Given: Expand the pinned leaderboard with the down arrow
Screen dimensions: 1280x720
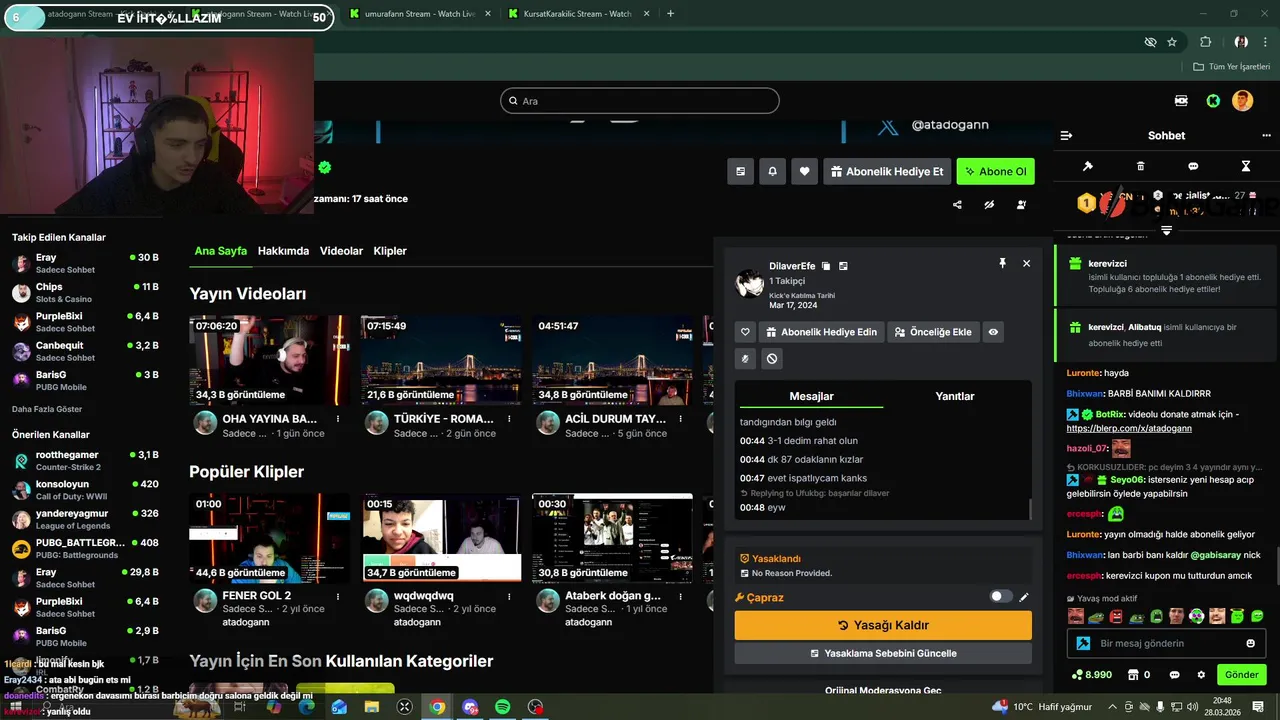Looking at the screenshot, I should (1166, 231).
